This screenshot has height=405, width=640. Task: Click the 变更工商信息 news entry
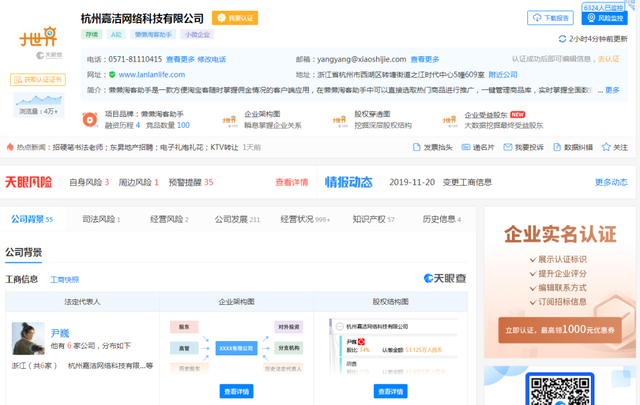pos(467,182)
